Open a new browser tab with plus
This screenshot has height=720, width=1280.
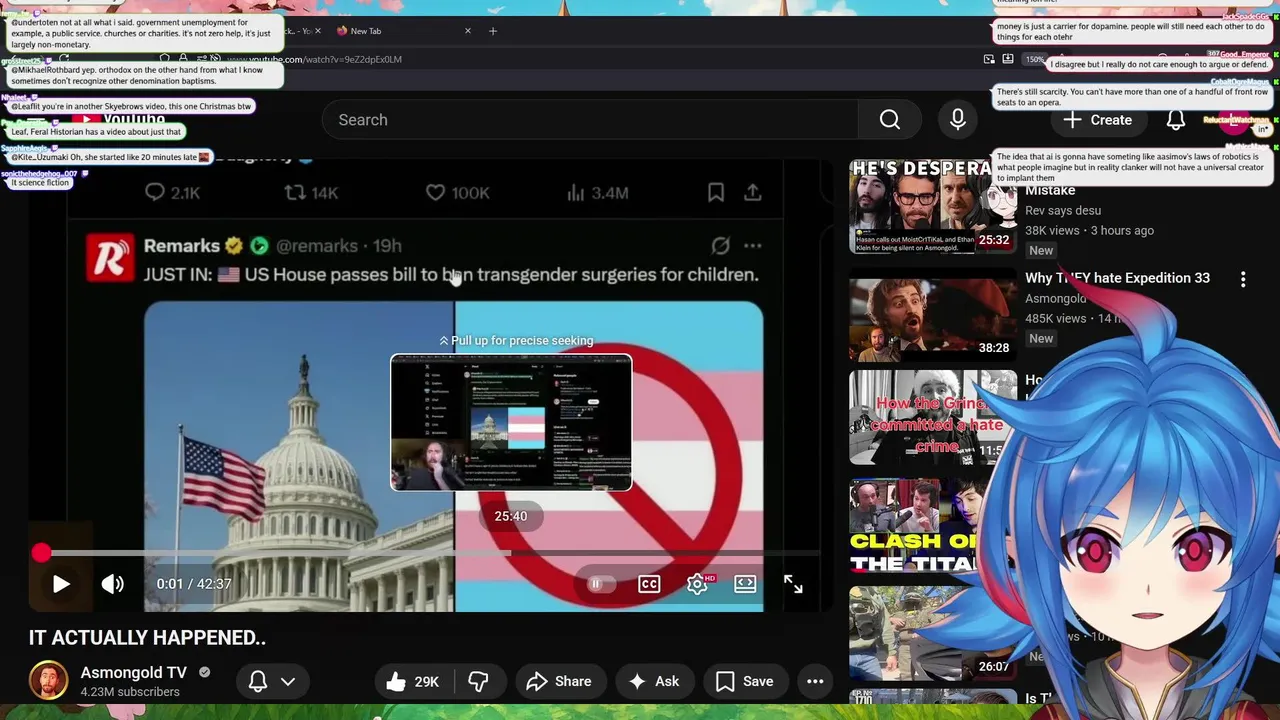[493, 31]
